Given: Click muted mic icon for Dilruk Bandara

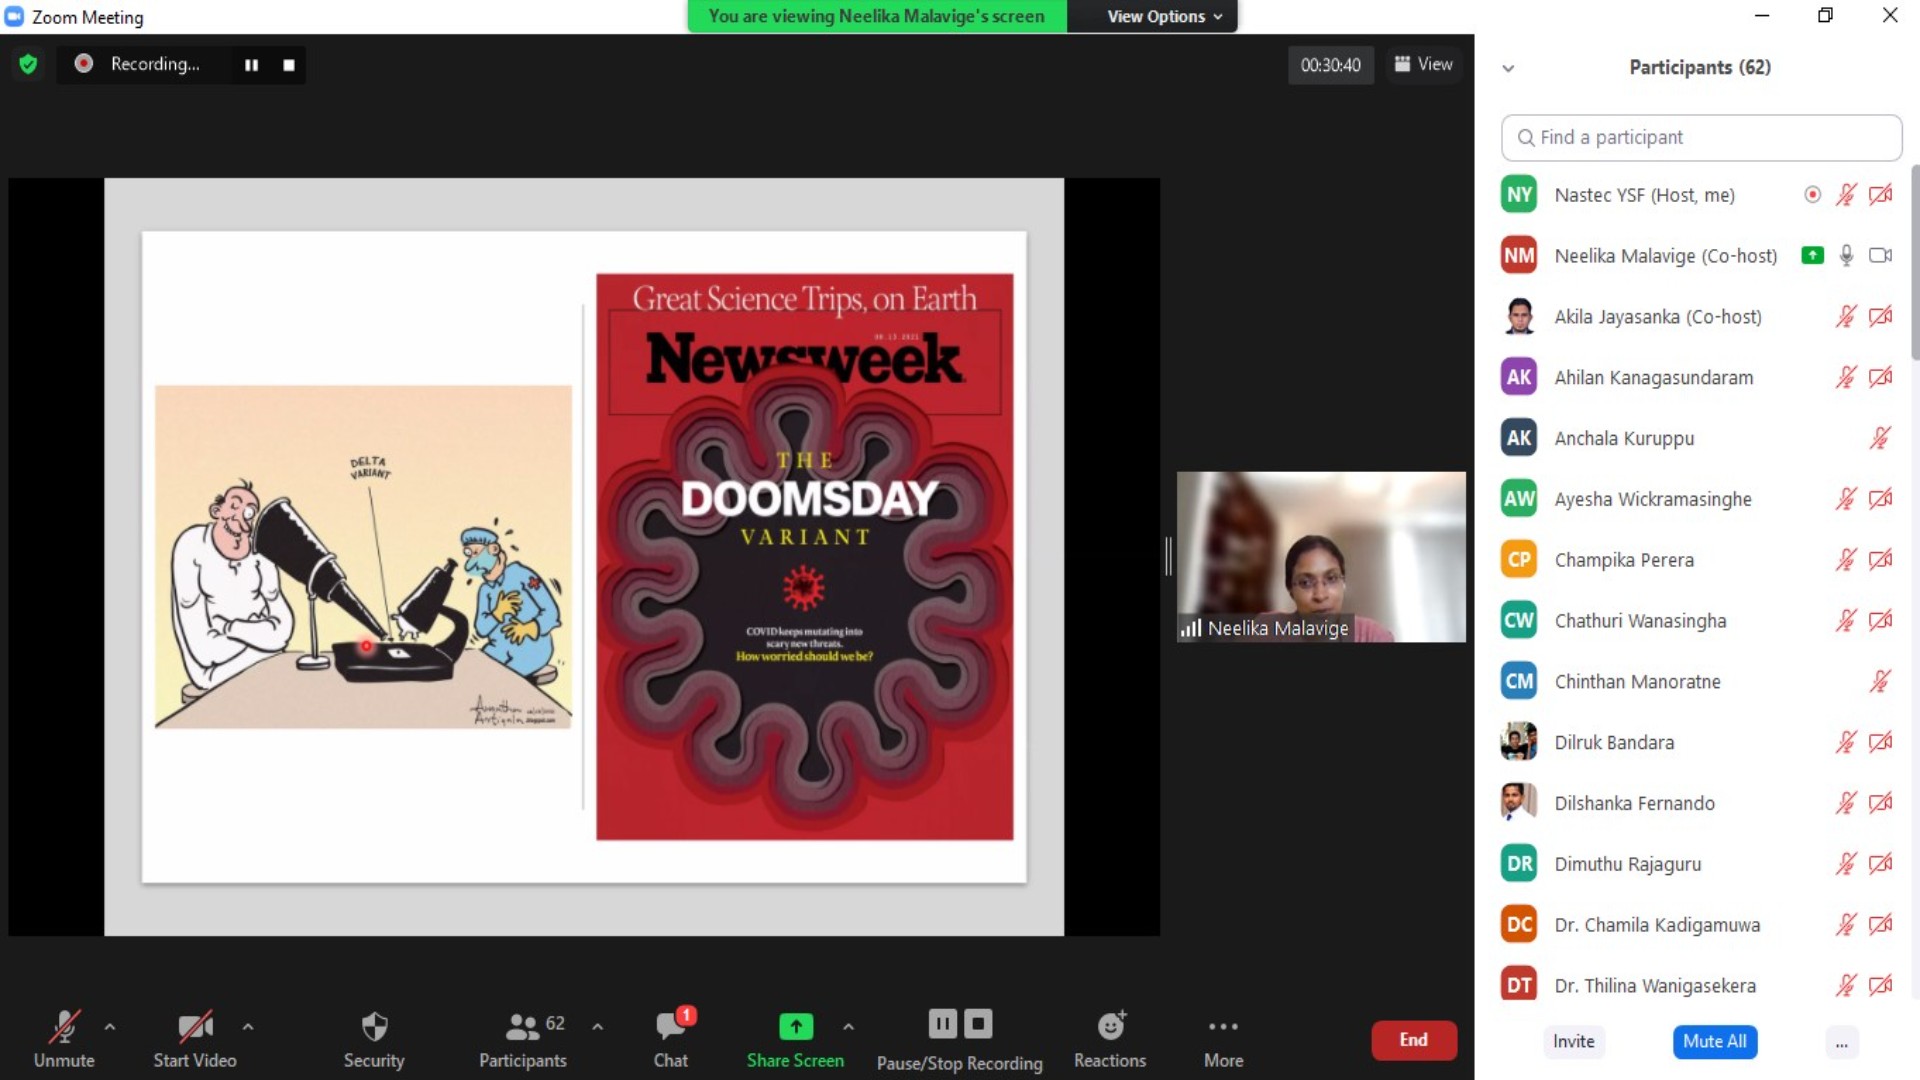Looking at the screenshot, I should click(1846, 742).
